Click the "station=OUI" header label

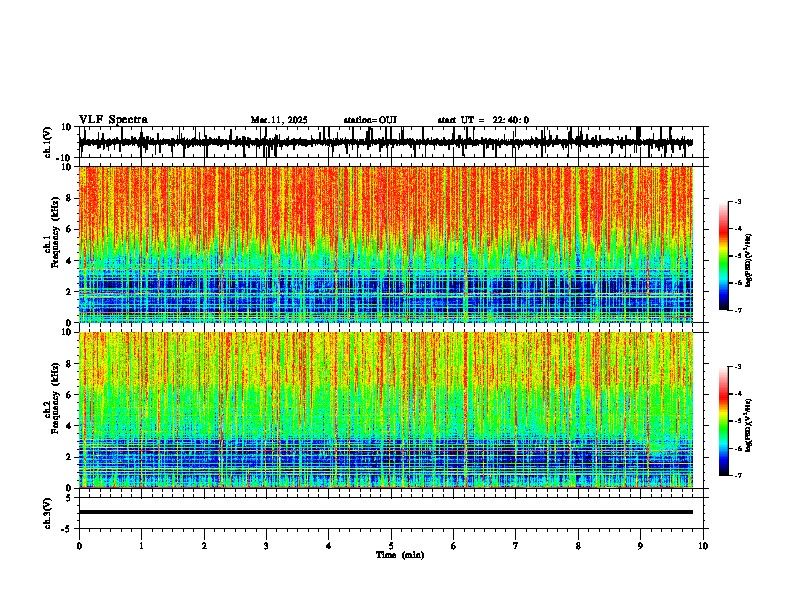coord(370,120)
